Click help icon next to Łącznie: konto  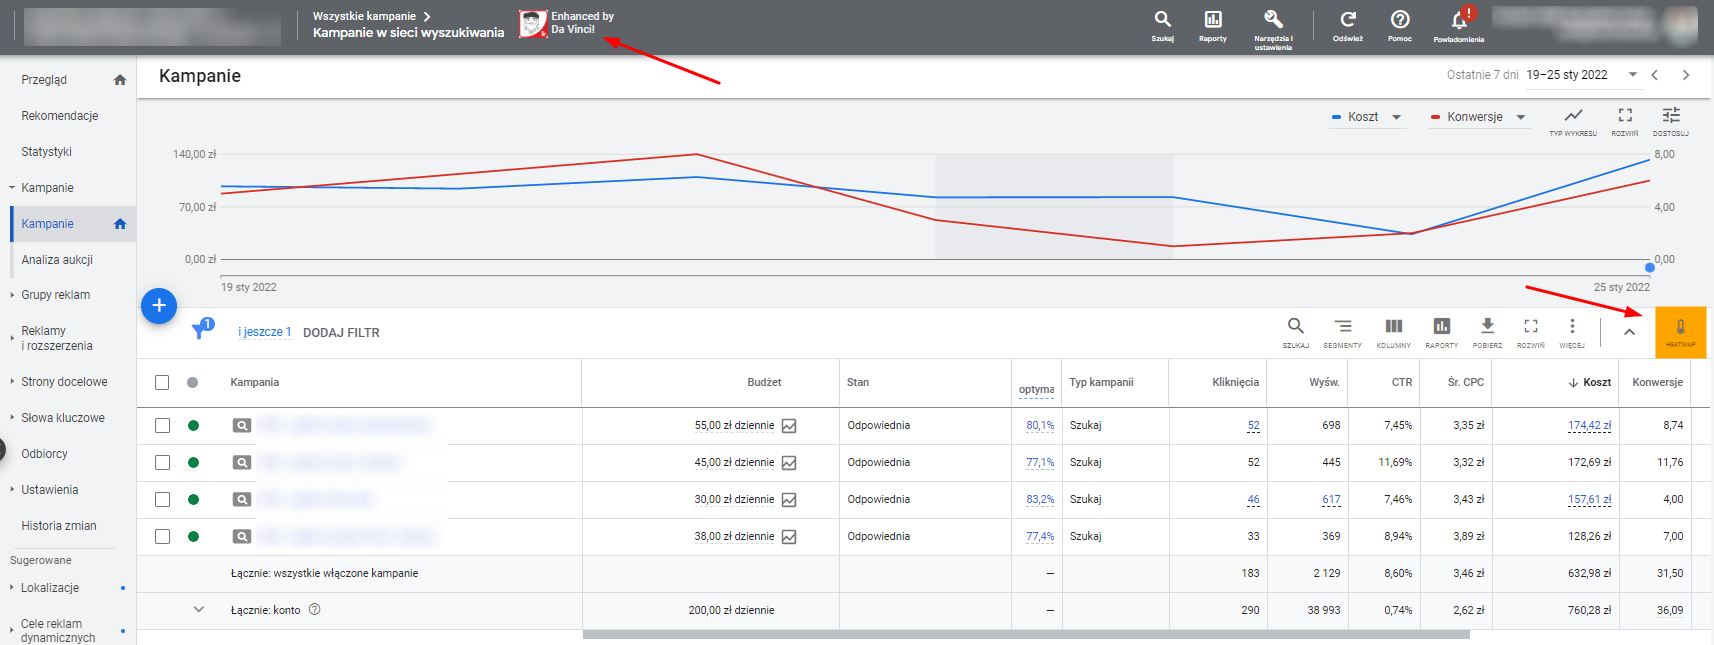[314, 610]
